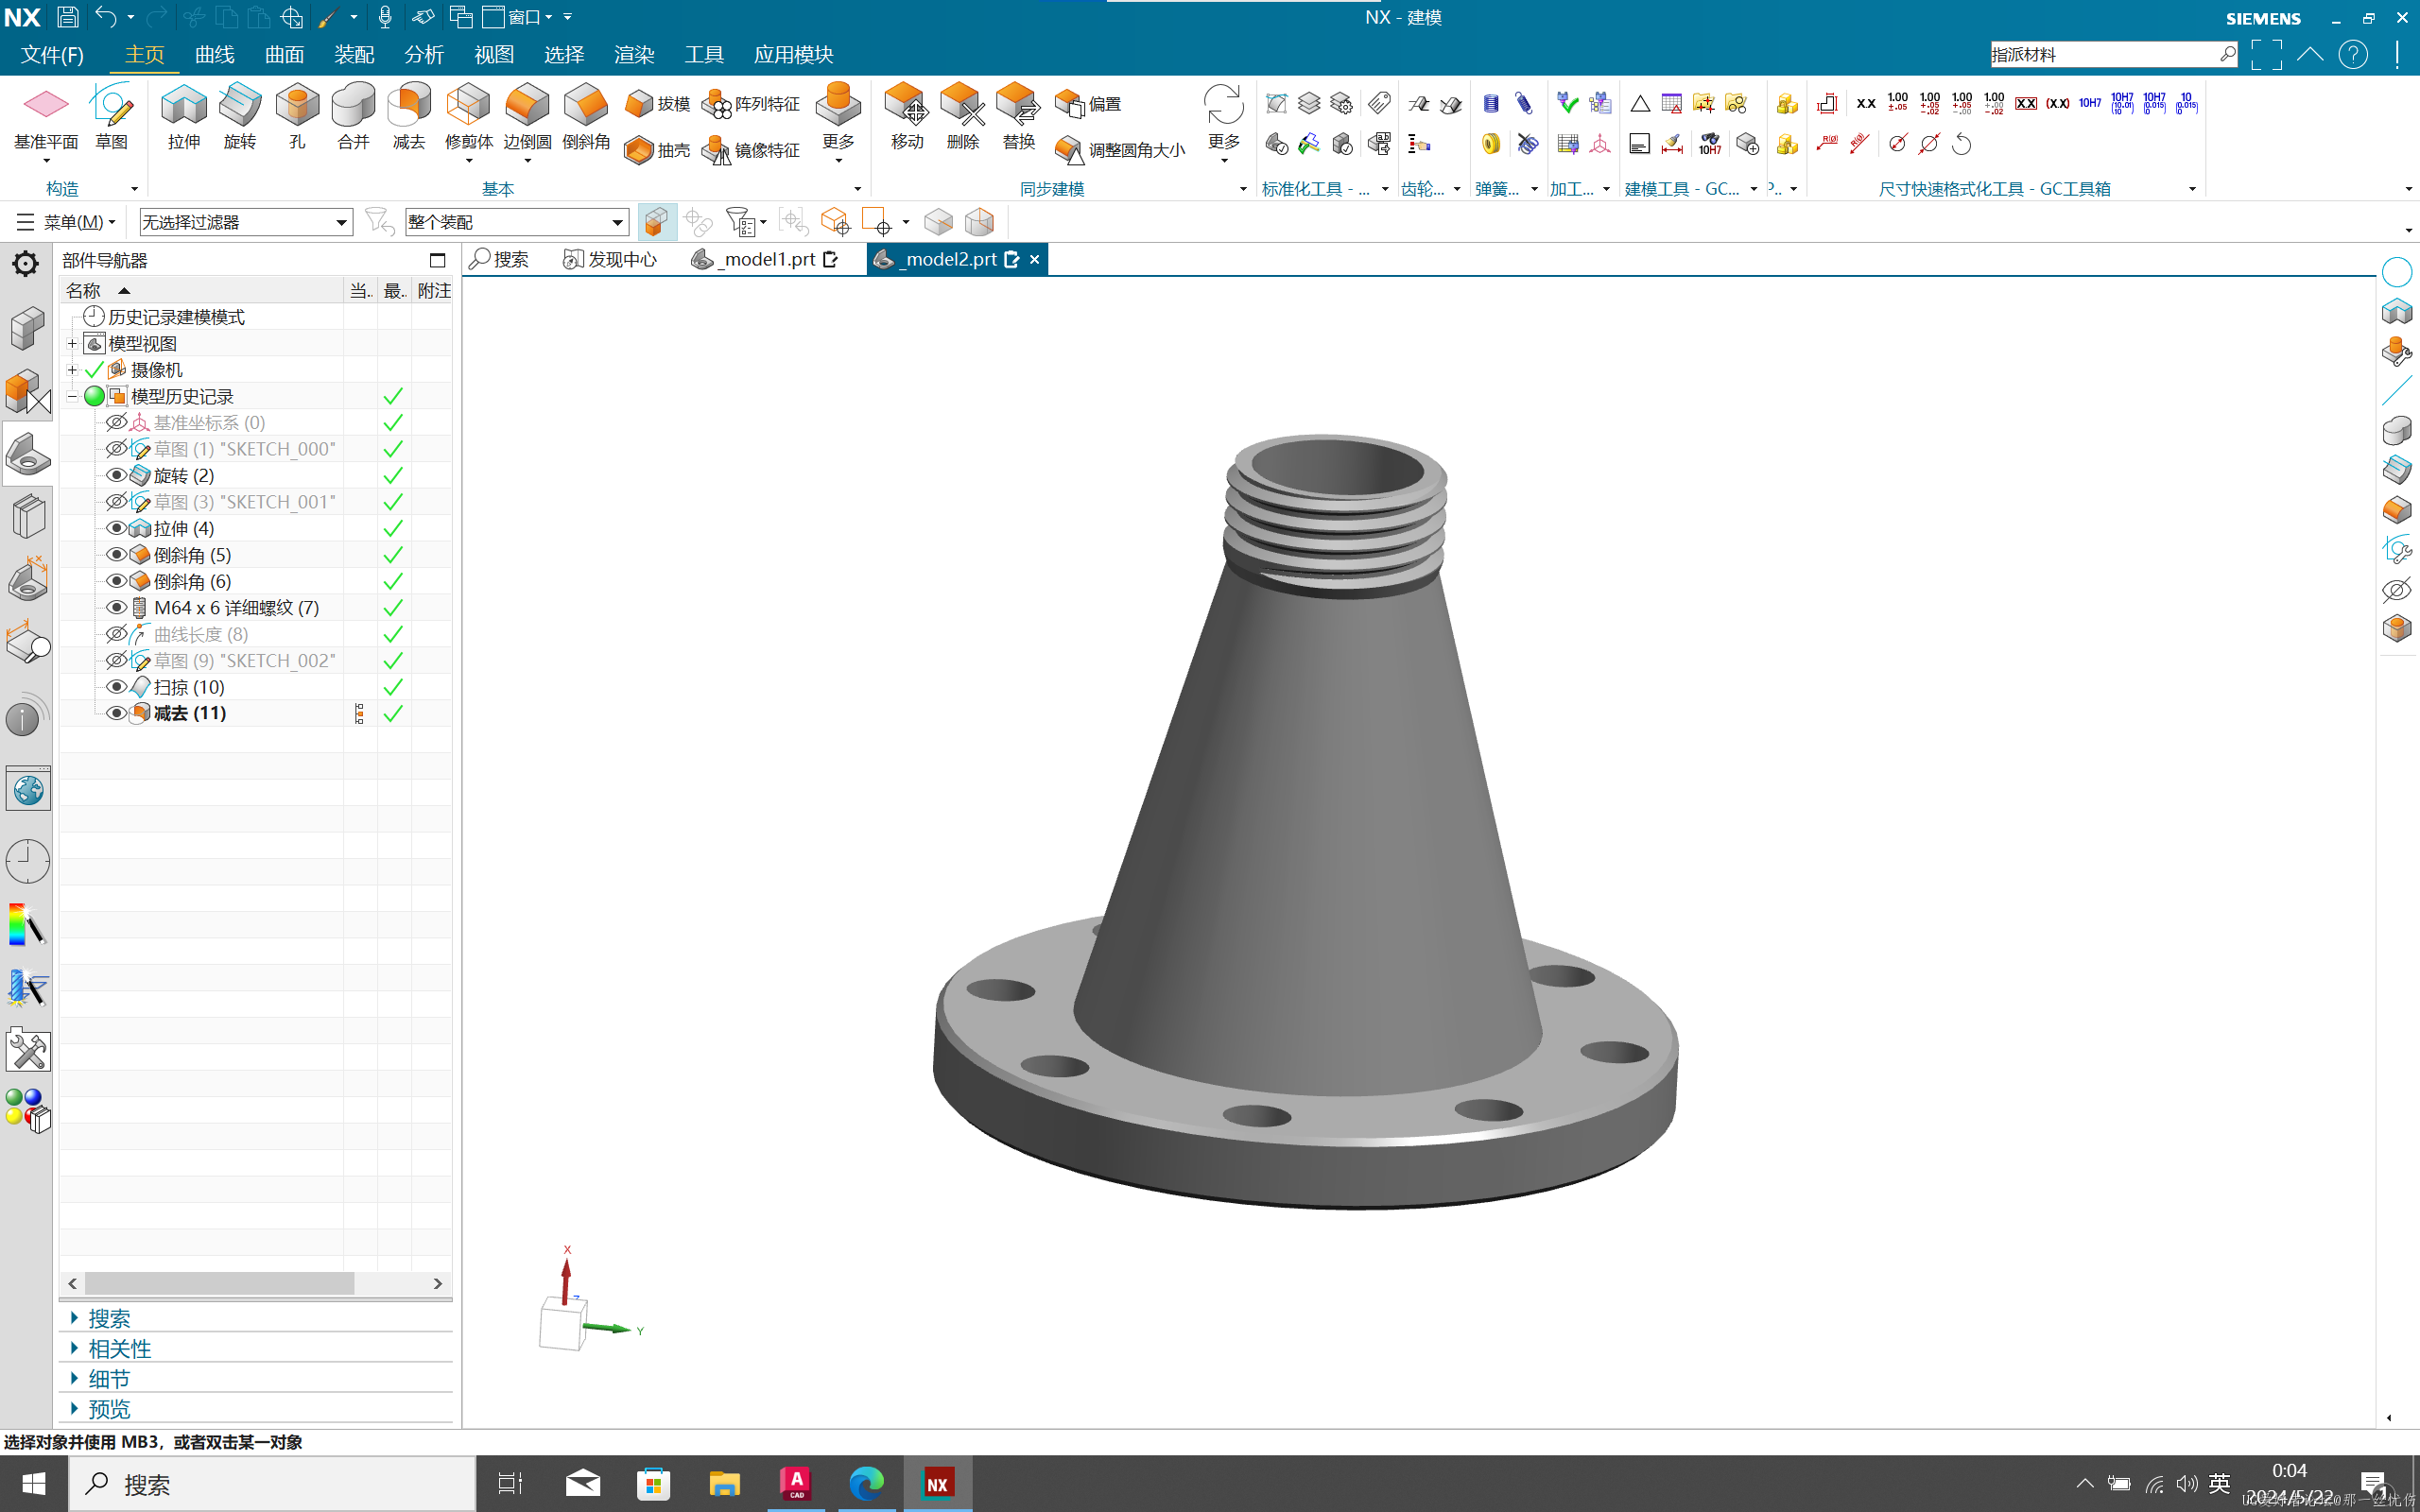Click the Unite (合并) icon
This screenshot has height=1512, width=2420.
pos(353,117)
